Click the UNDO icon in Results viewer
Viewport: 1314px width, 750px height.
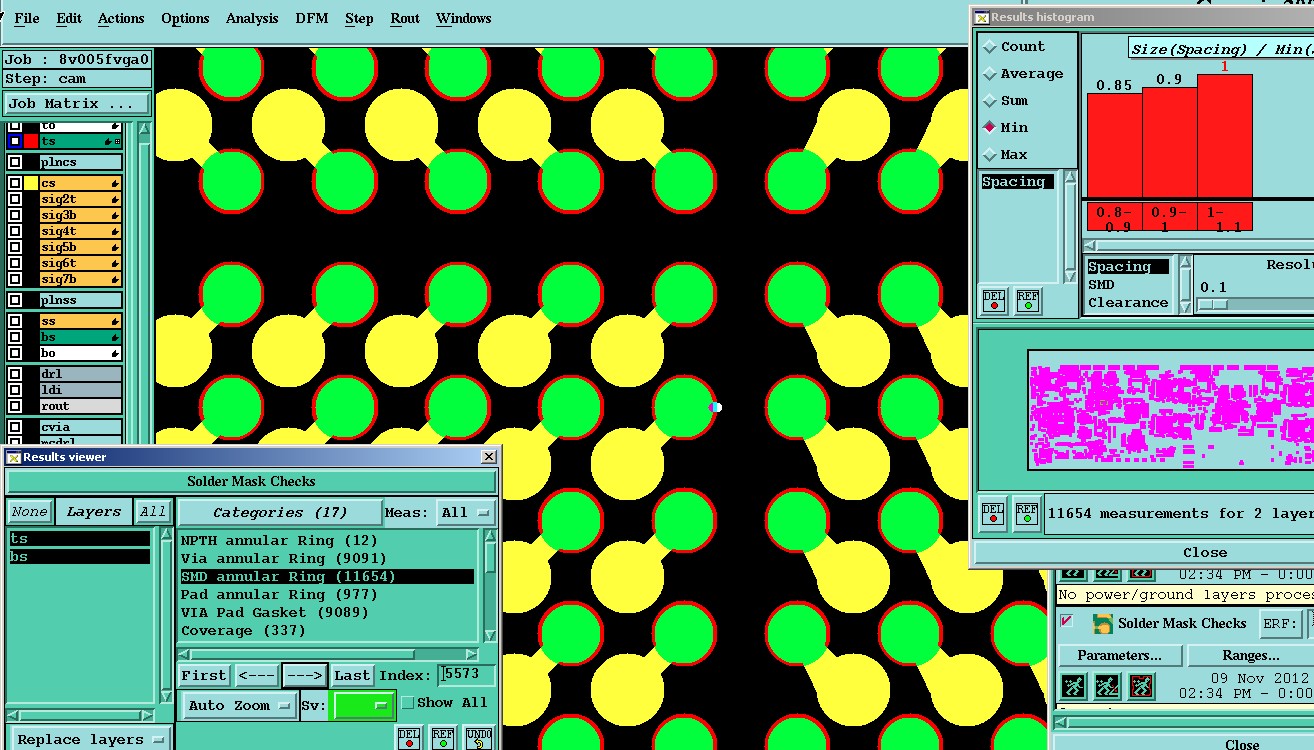(x=479, y=738)
